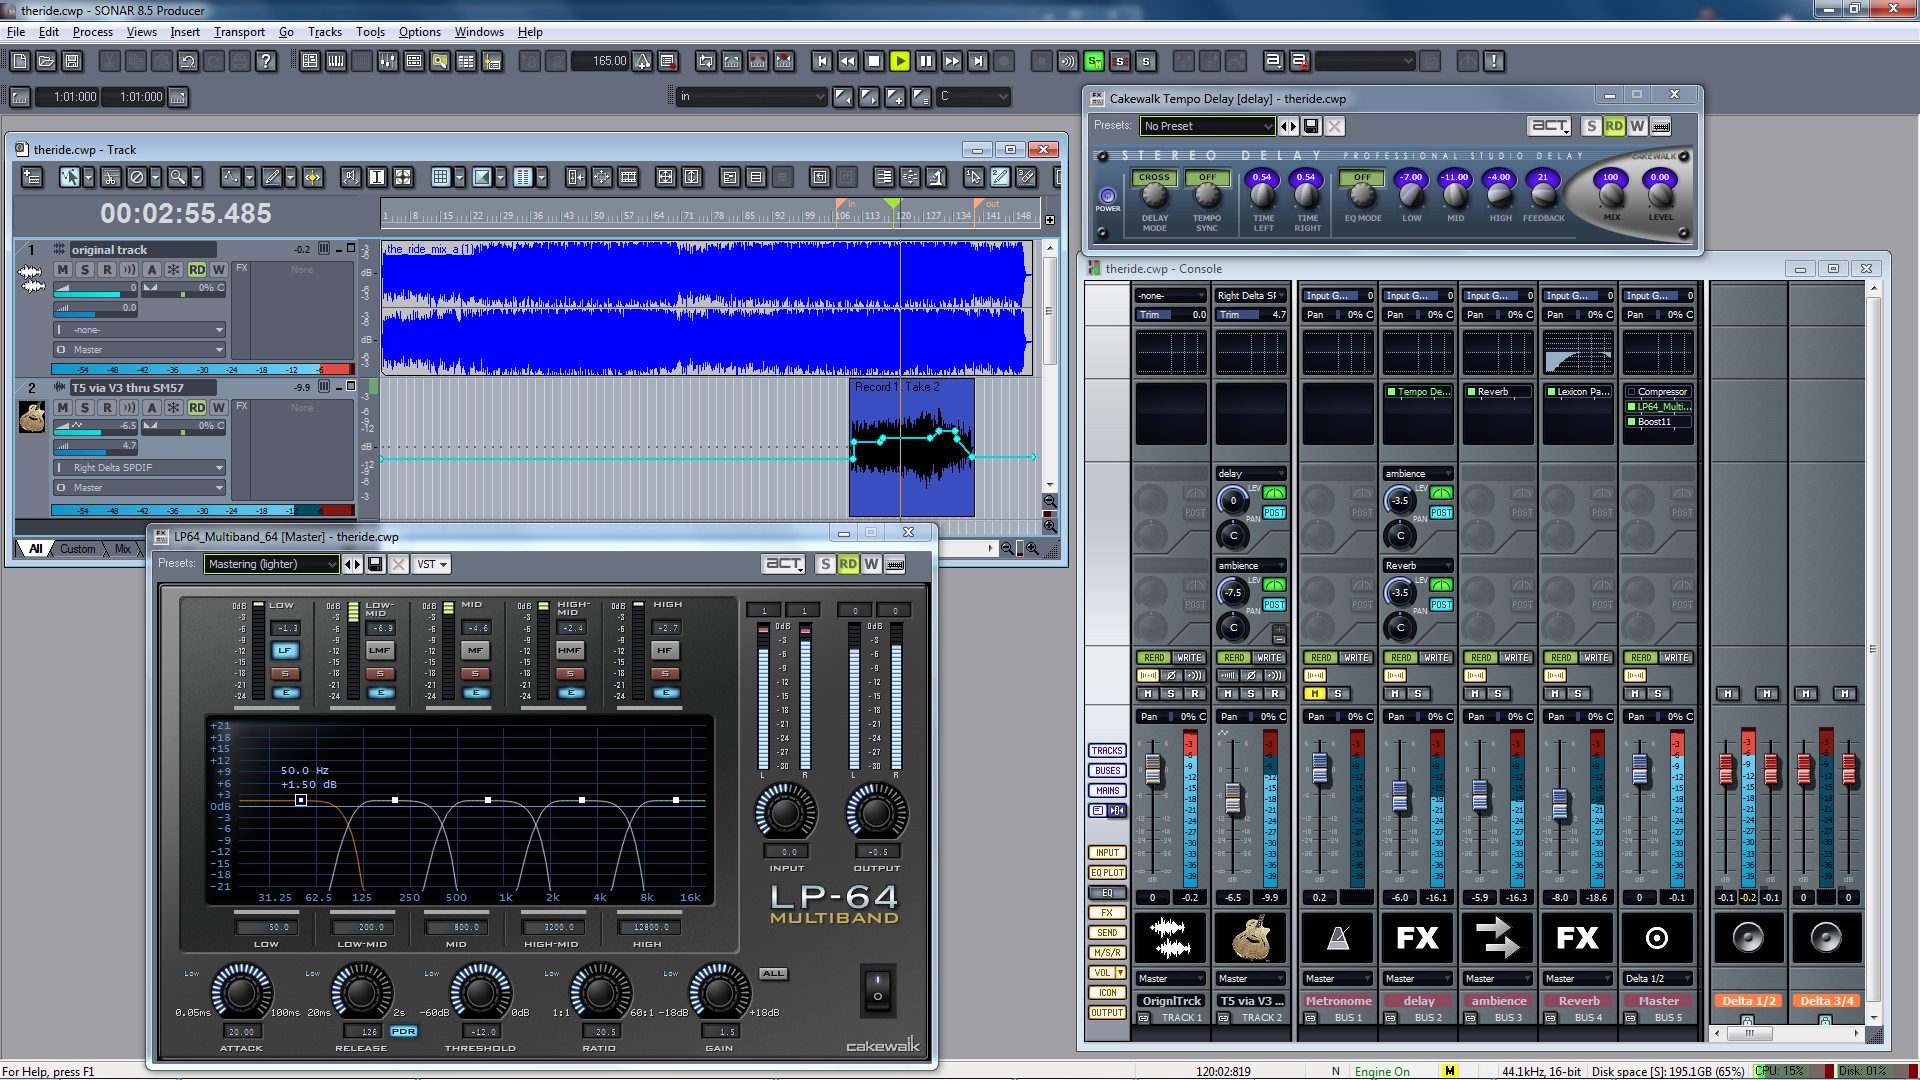Click the save preset disk icon in LP64 Multiband
Screen dimensions: 1920x1080
pyautogui.click(x=375, y=564)
